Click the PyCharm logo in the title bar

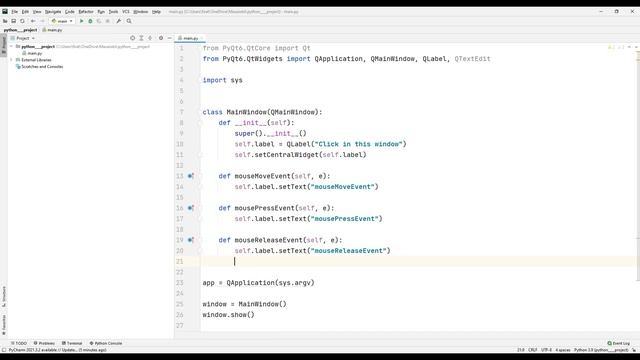(x=5, y=11)
